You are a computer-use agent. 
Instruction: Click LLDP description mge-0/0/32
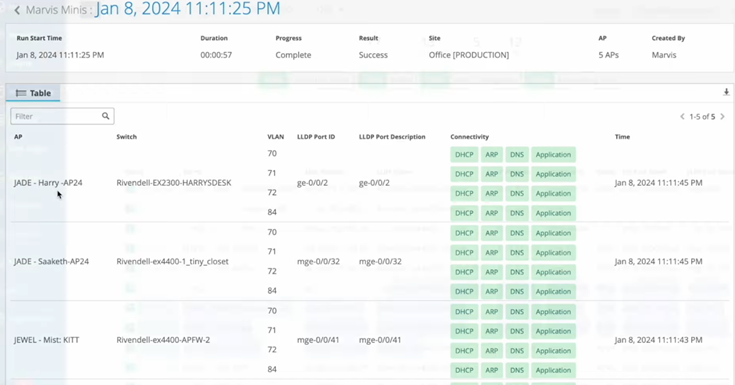point(380,261)
